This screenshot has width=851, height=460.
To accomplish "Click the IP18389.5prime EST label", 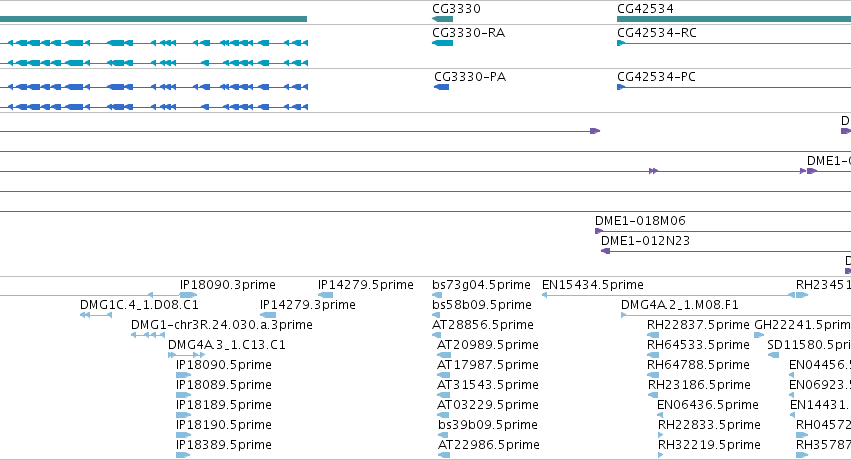I will point(224,445).
